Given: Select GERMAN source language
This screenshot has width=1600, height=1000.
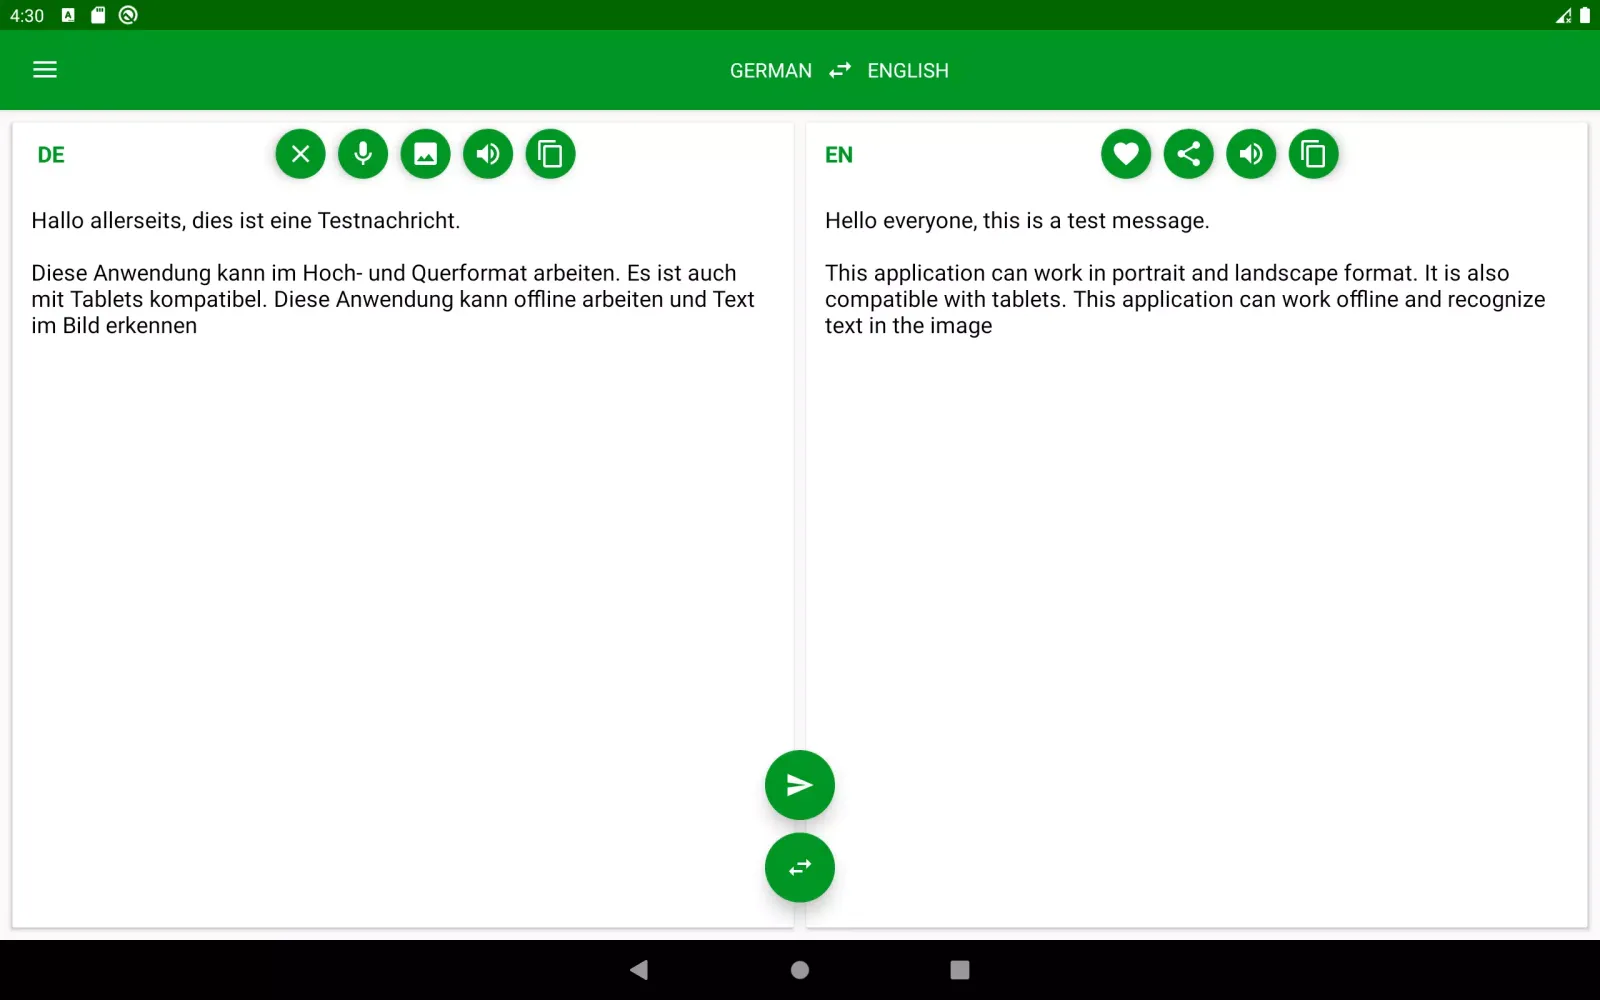Looking at the screenshot, I should (x=770, y=71).
